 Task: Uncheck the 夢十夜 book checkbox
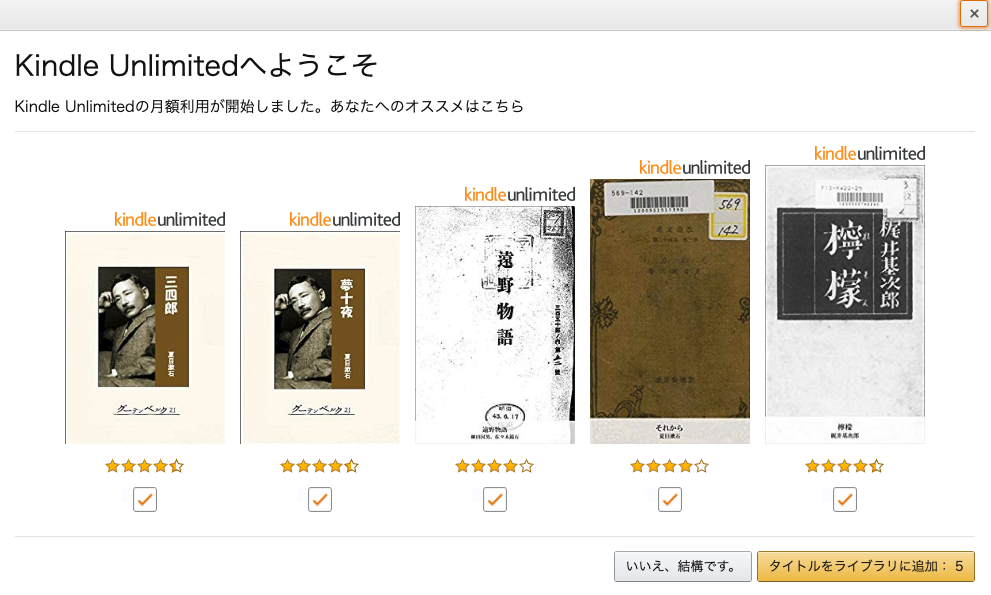point(320,500)
